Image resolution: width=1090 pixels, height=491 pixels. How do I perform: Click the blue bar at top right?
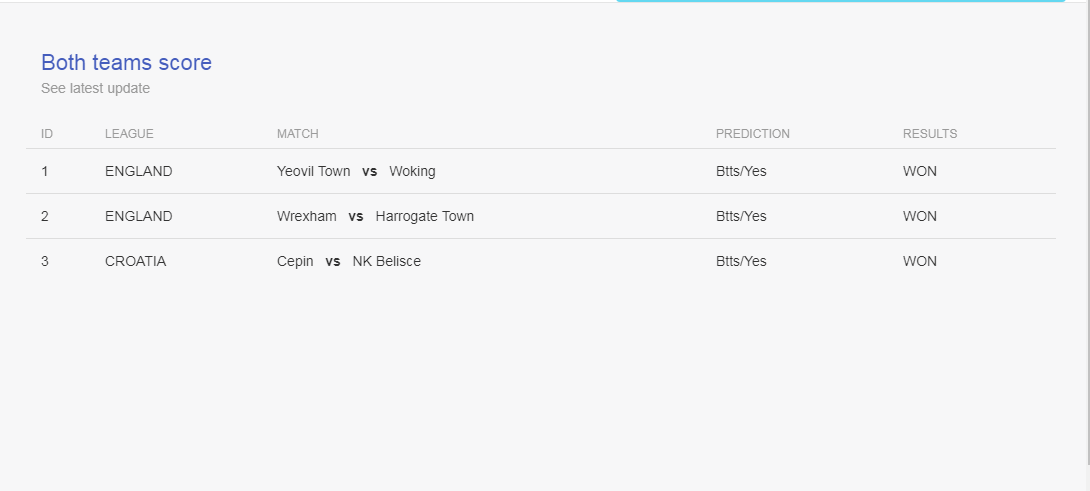(840, 1)
